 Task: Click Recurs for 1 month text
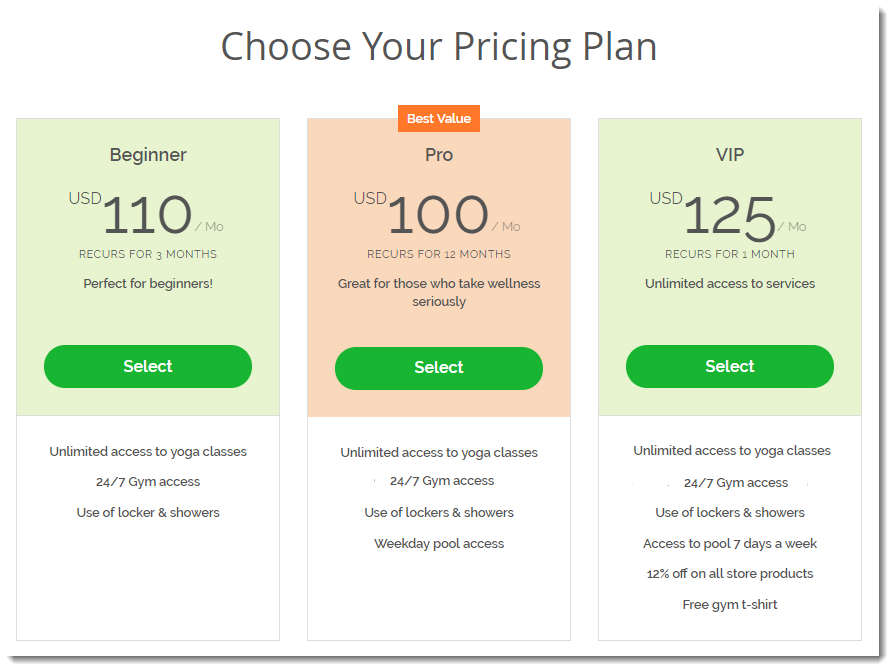(730, 254)
